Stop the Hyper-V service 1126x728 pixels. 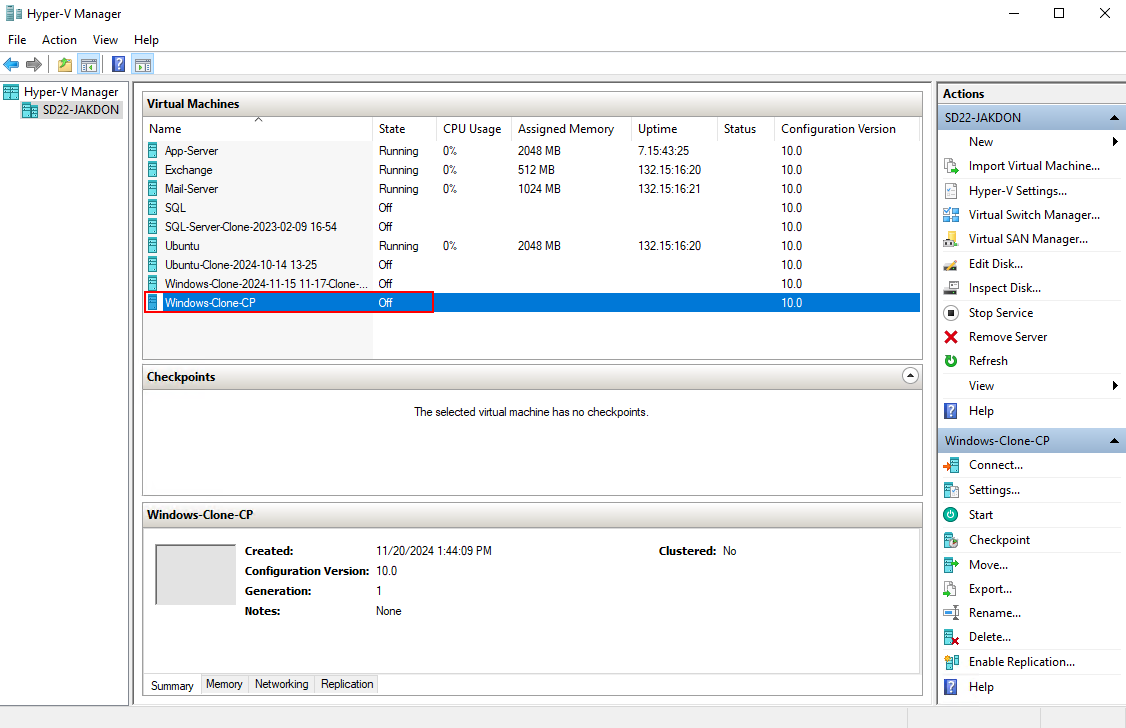coord(998,312)
